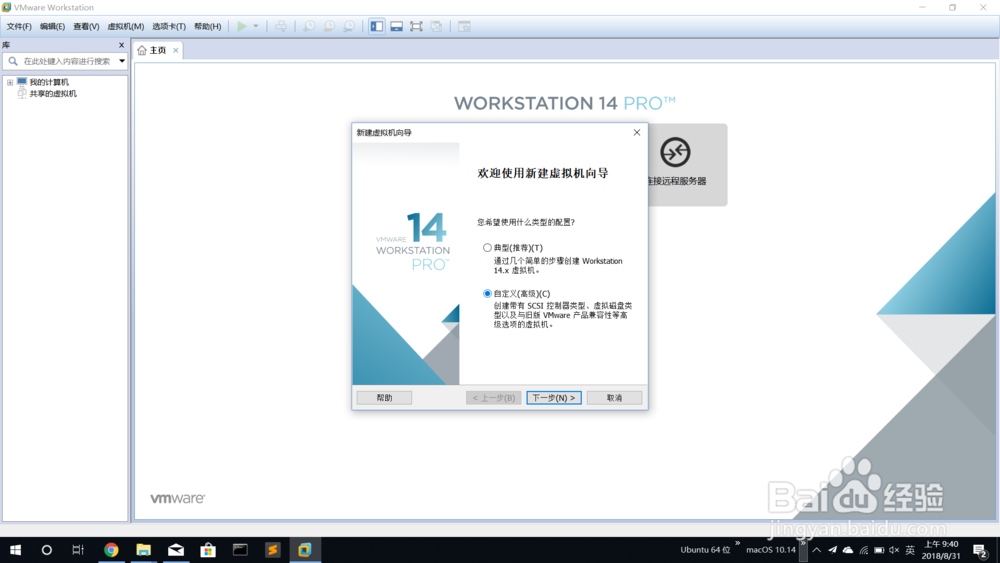Open the Windows Start menu
The image size is (1000, 563).
pos(15,550)
